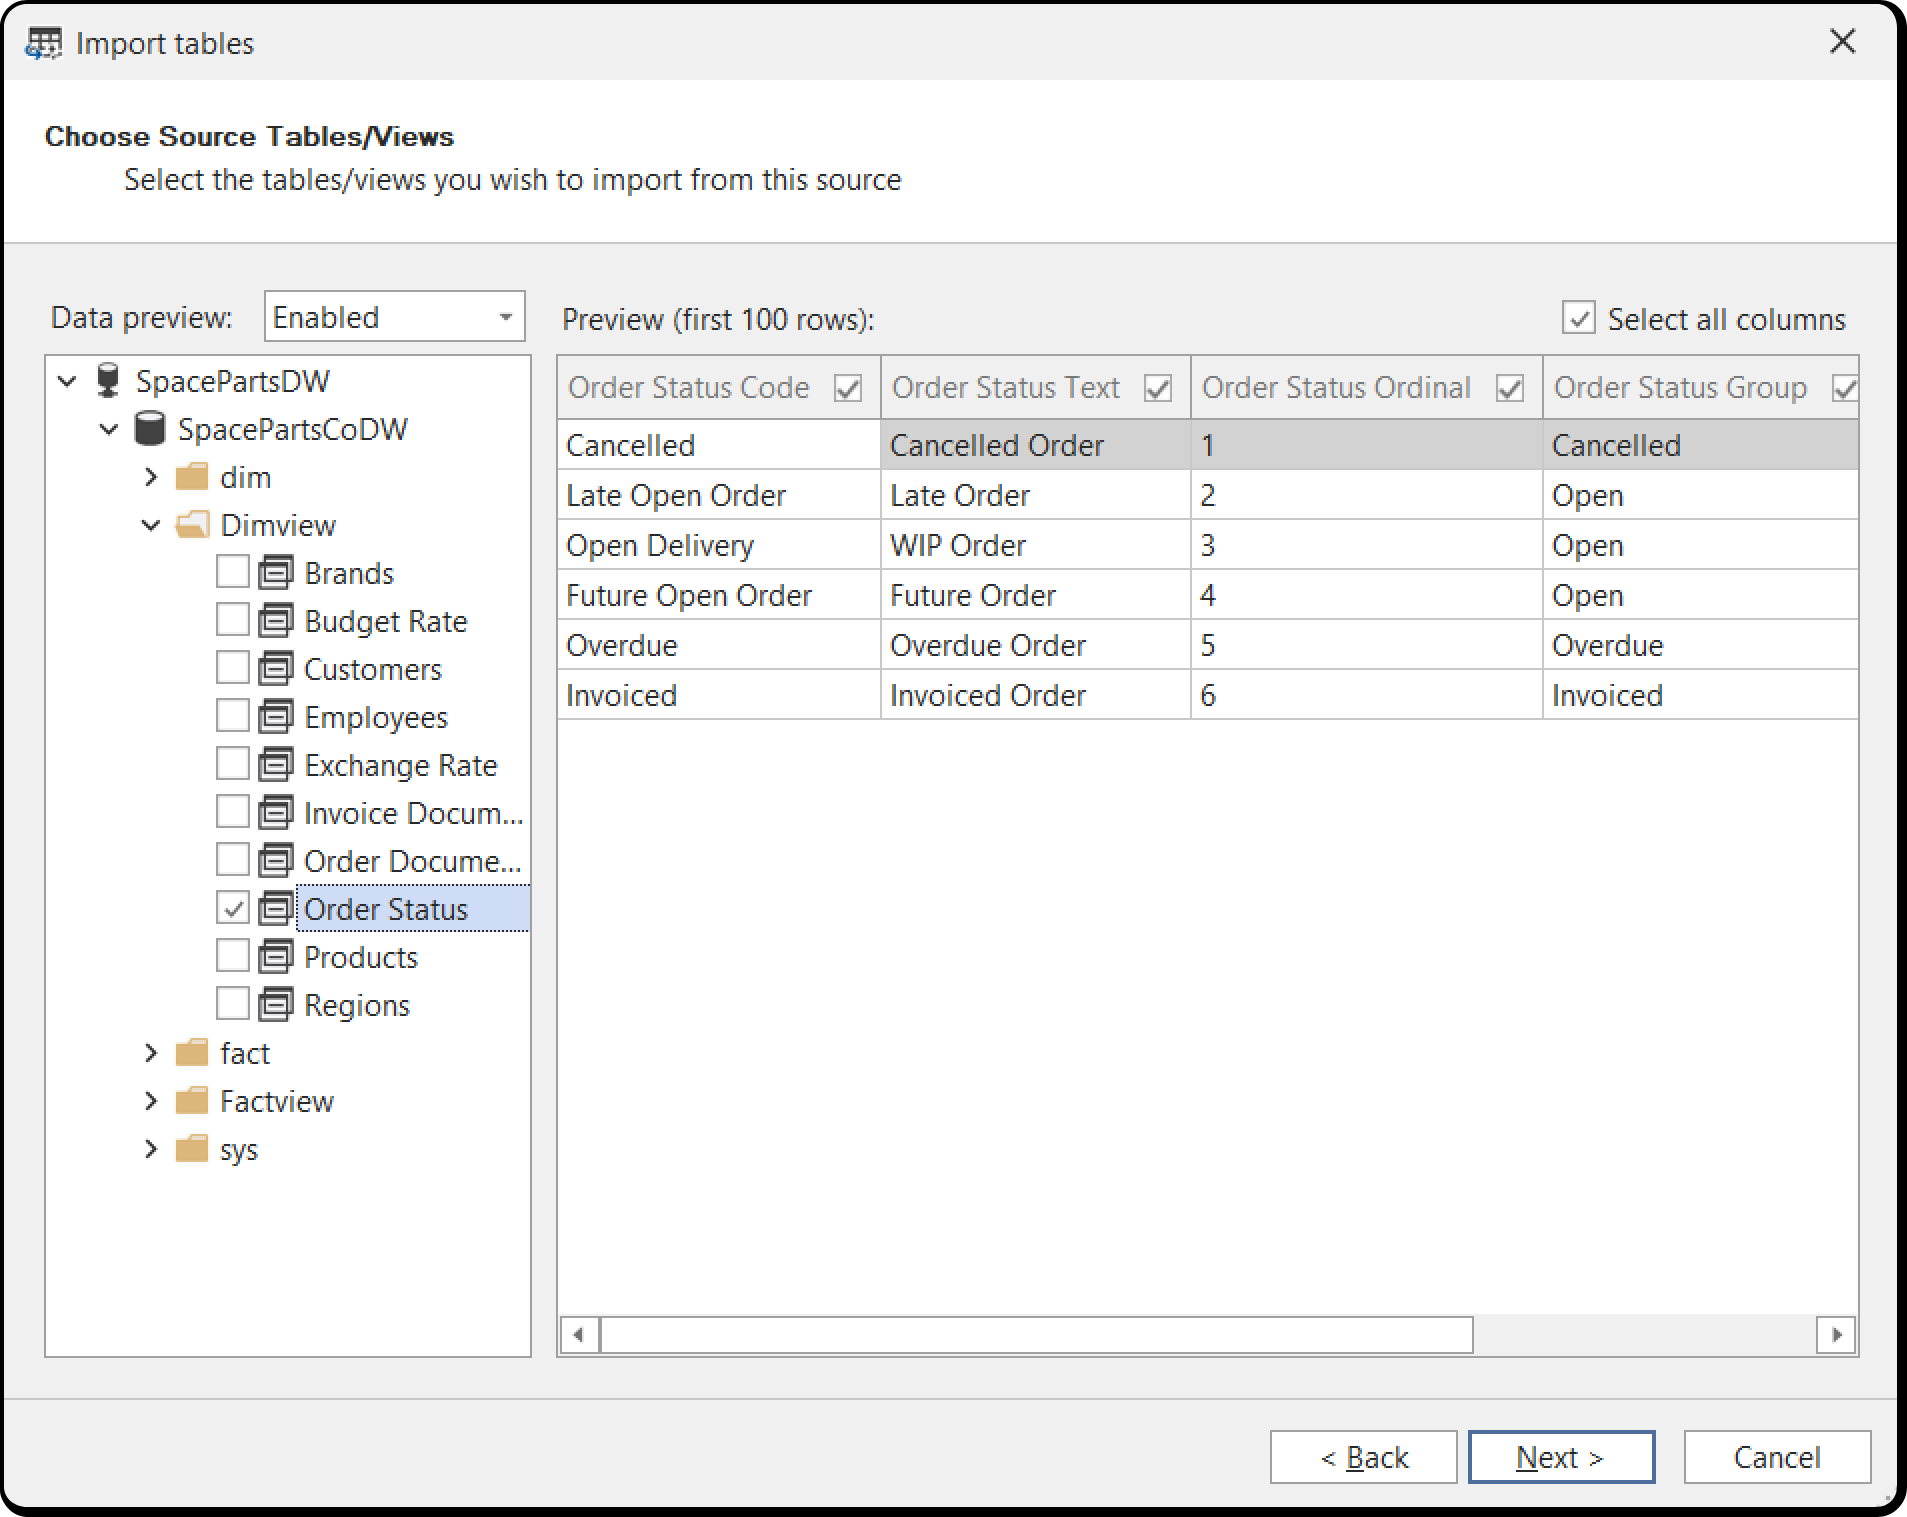
Task: Close the Import tables dialog
Action: click(1842, 42)
